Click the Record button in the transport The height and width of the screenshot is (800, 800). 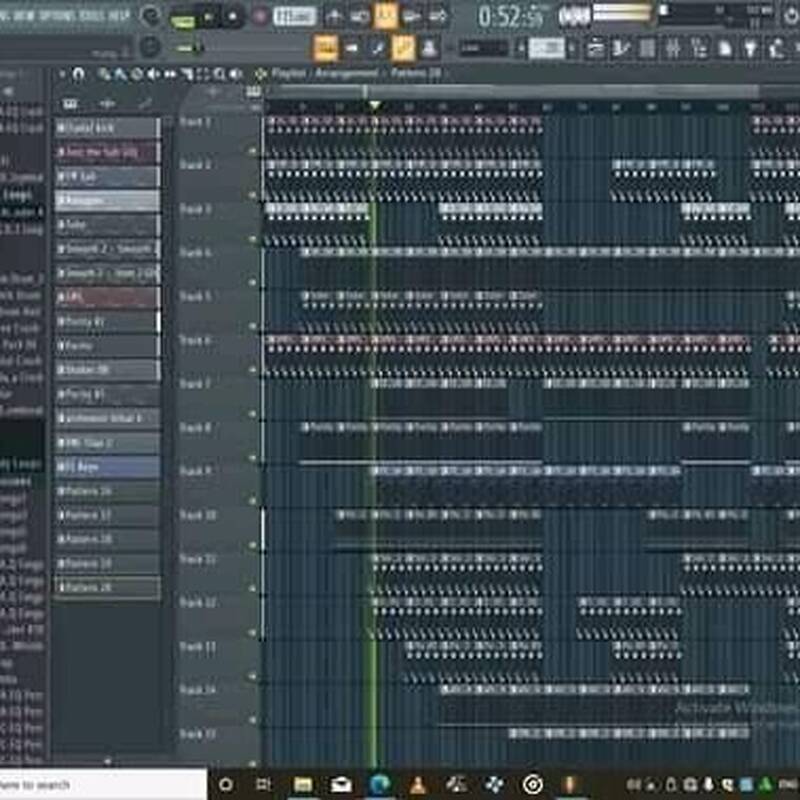click(x=260, y=16)
